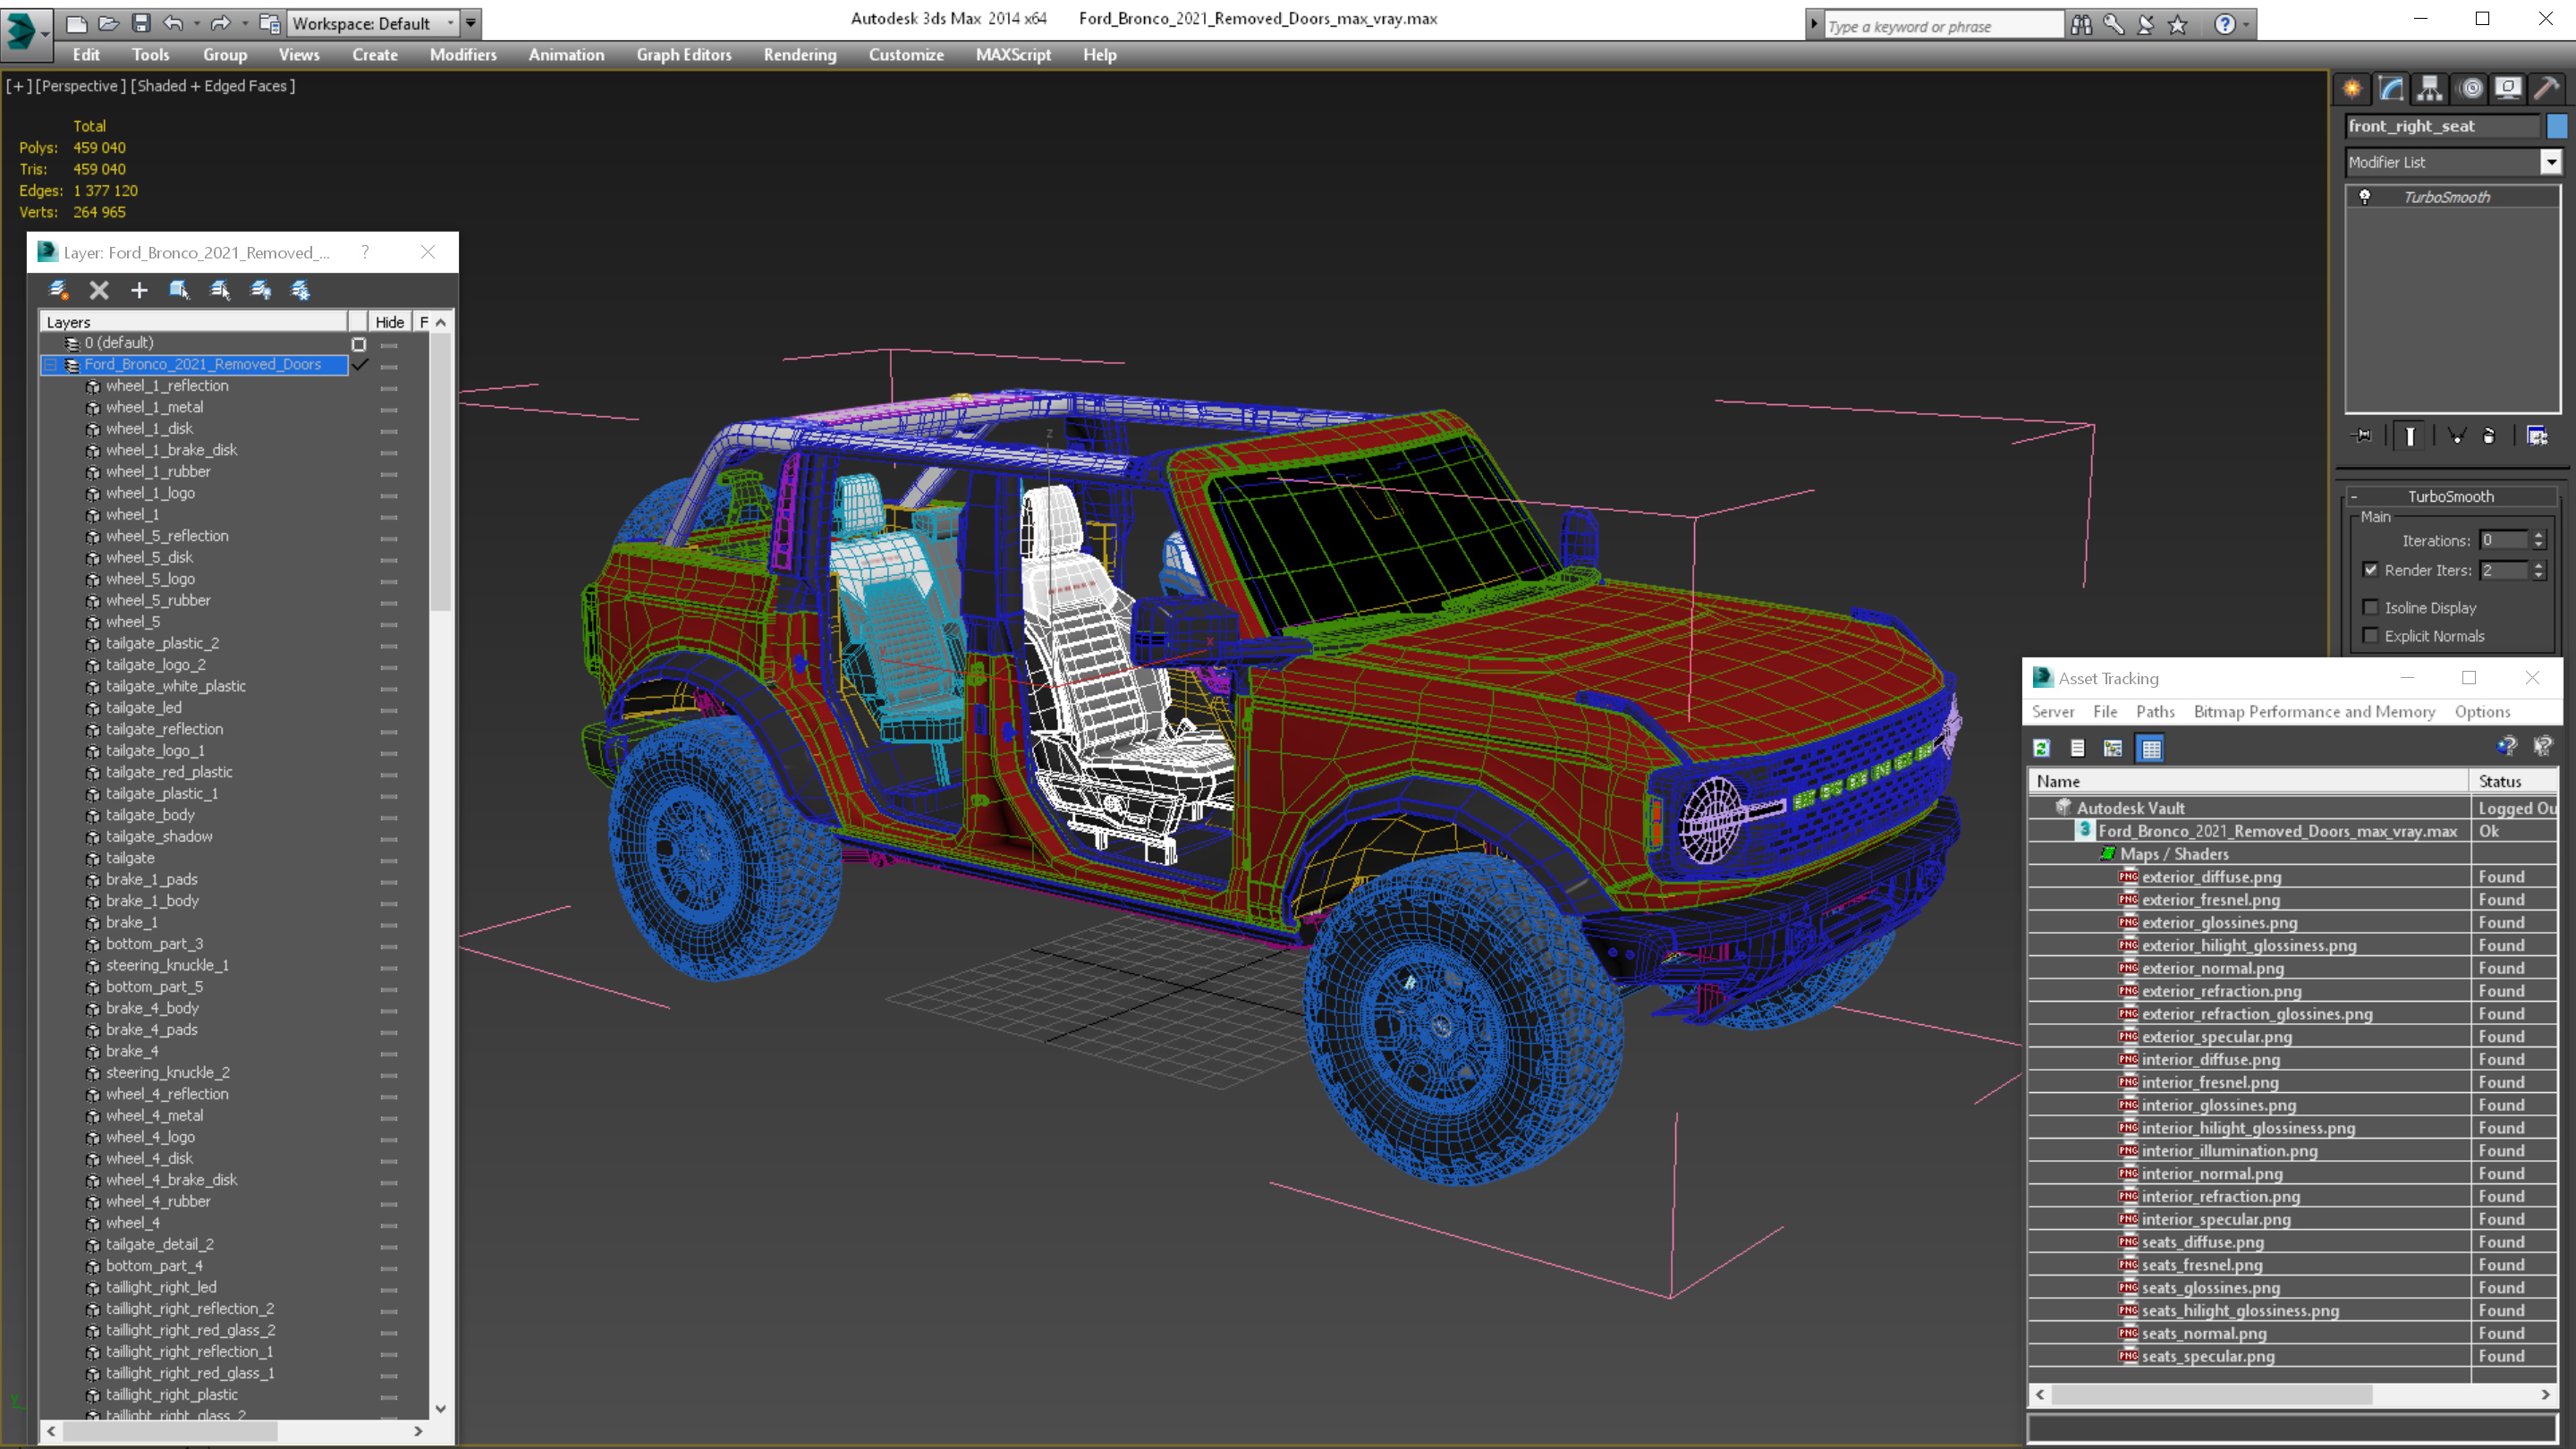Click the star Favorites icon in title bar
This screenshot has height=1449, width=2576.
[2178, 25]
